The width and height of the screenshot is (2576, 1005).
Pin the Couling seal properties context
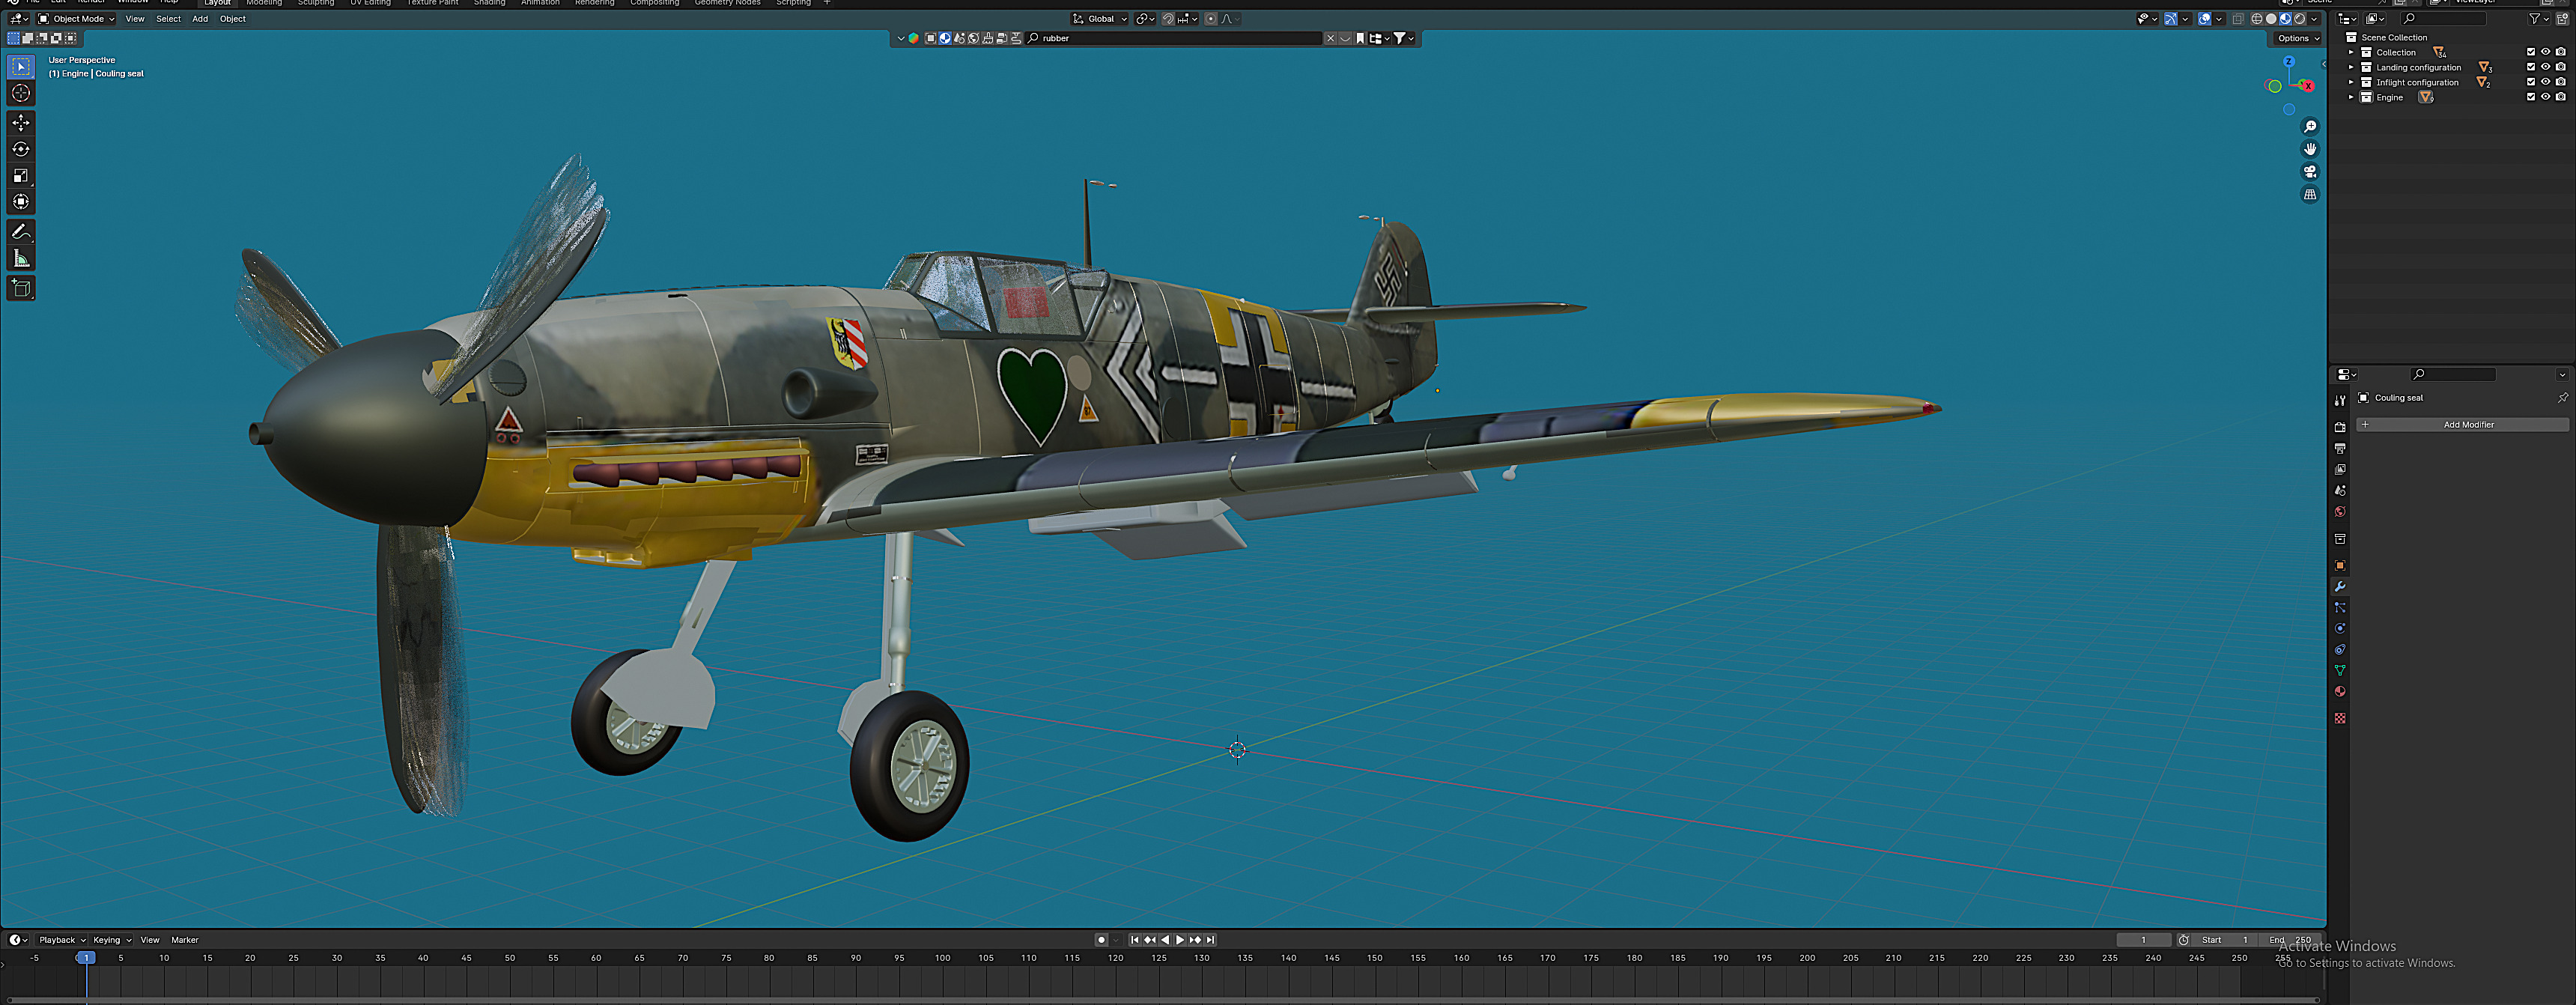point(2562,398)
